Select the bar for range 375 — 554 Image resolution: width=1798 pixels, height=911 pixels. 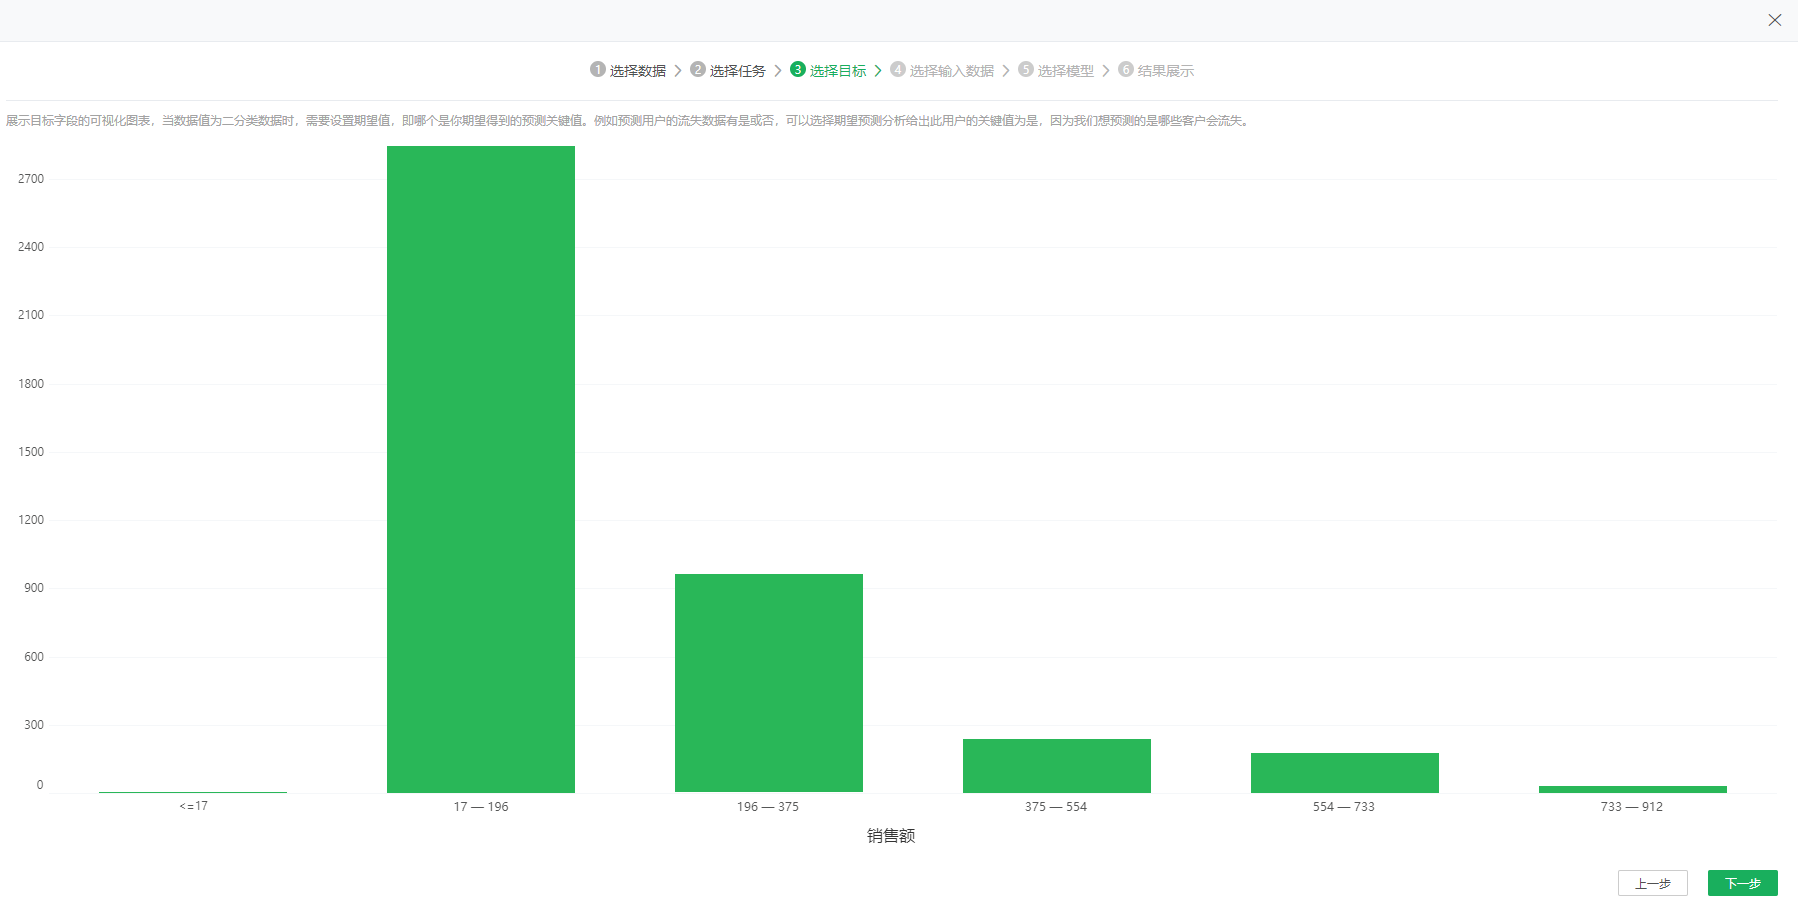pyautogui.click(x=1057, y=766)
